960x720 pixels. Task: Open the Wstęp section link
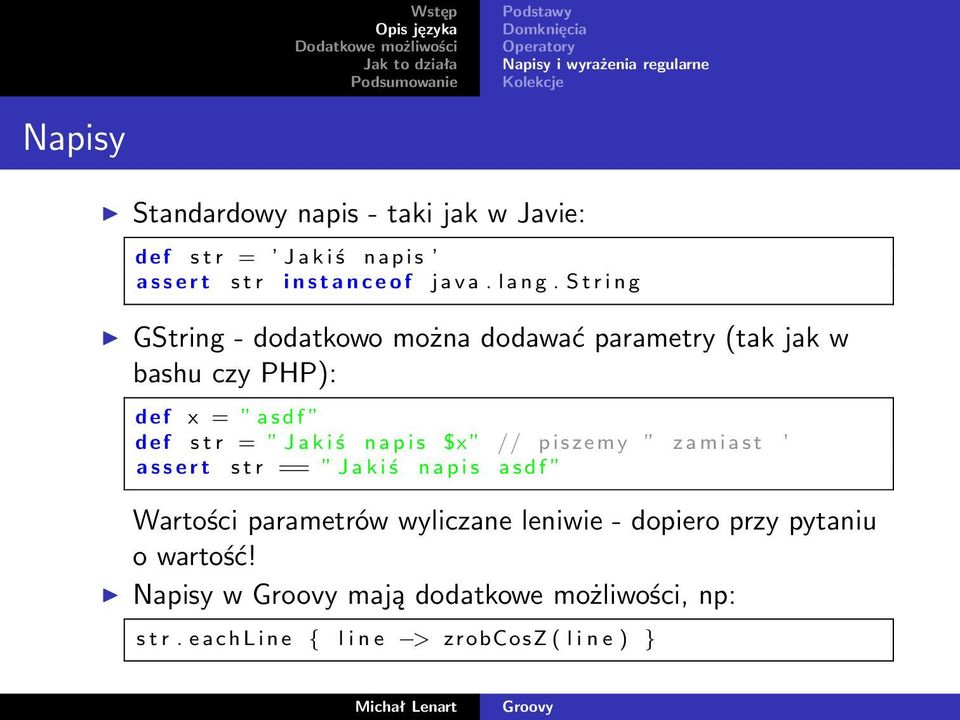pos(433,12)
